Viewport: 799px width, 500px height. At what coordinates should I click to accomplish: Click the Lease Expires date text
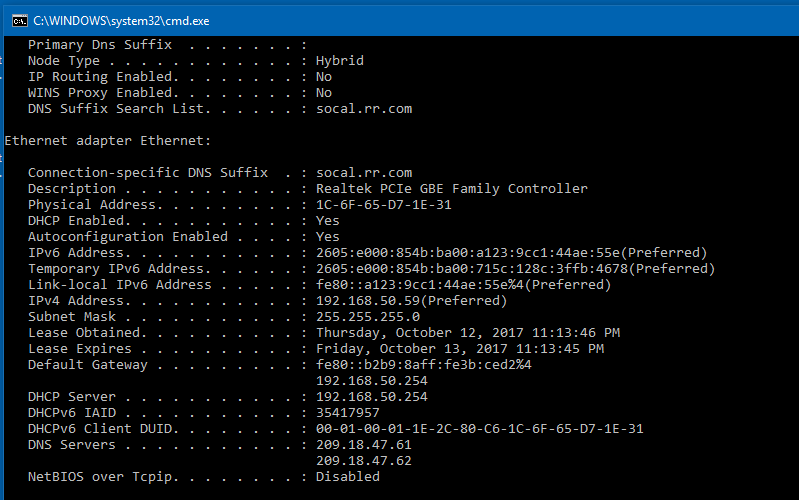[459, 349]
